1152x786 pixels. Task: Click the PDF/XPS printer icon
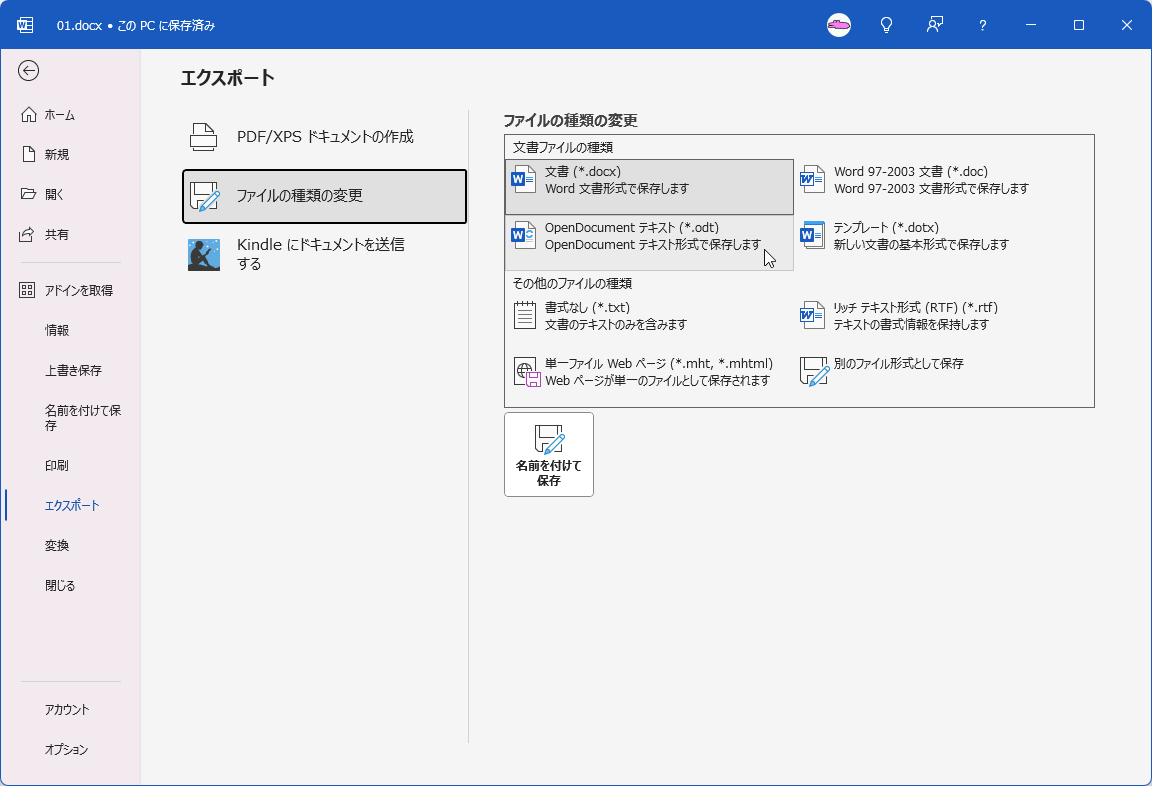pyautogui.click(x=204, y=137)
